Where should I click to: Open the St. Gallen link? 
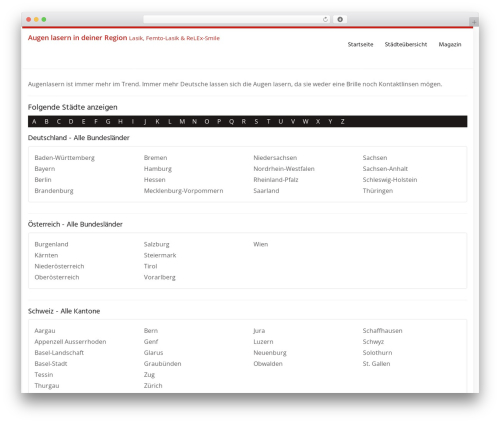(x=376, y=364)
